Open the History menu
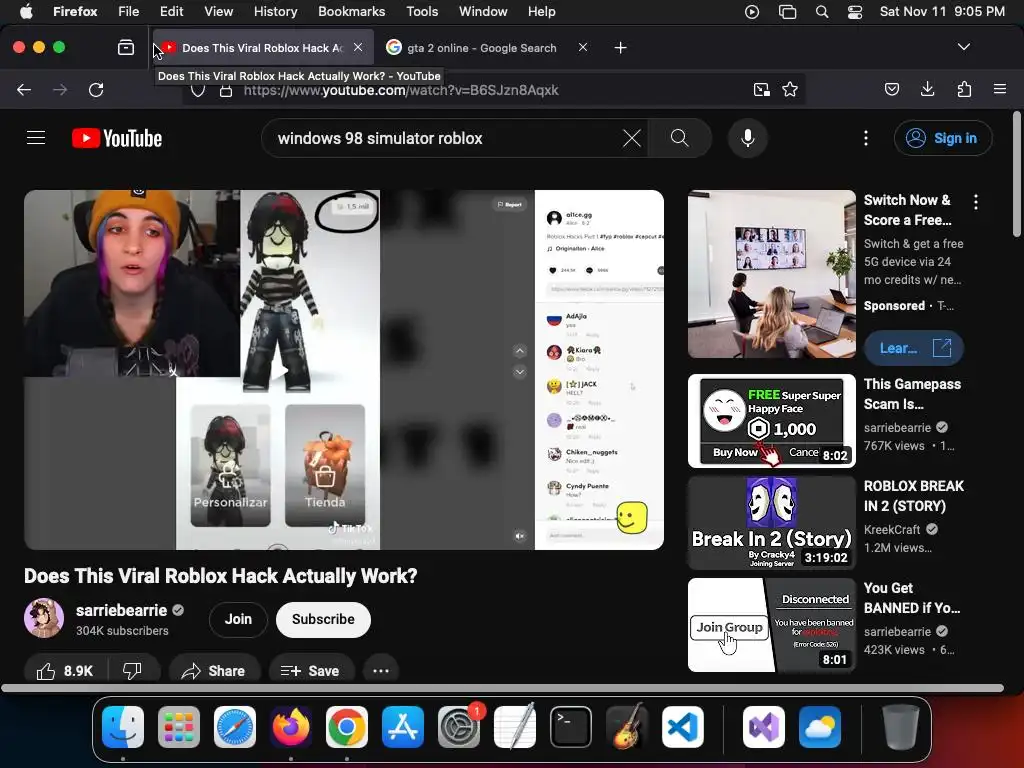 pos(275,12)
